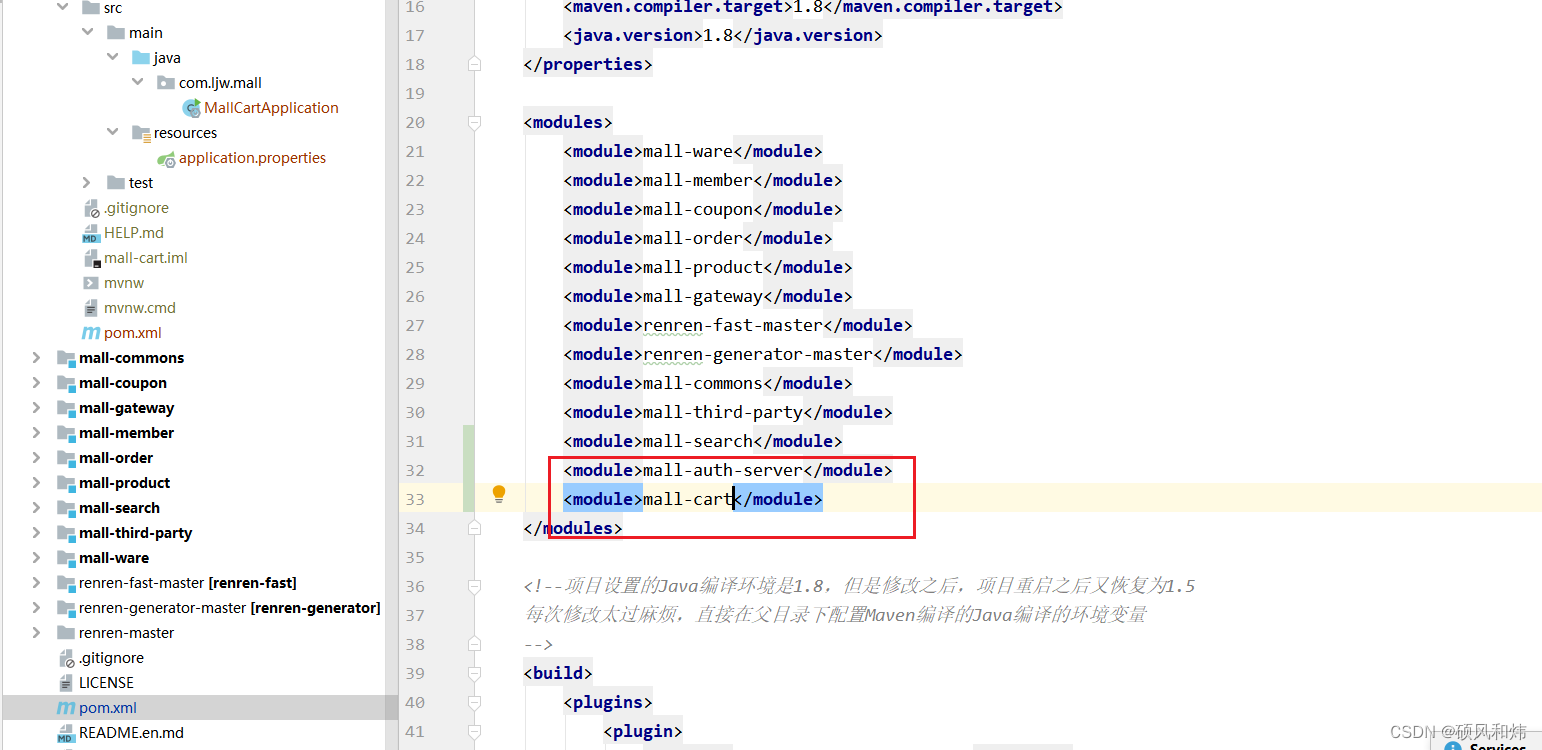Screen dimensions: 1542x750
Task: Select HELP.md in project tree
Action: (x=134, y=233)
